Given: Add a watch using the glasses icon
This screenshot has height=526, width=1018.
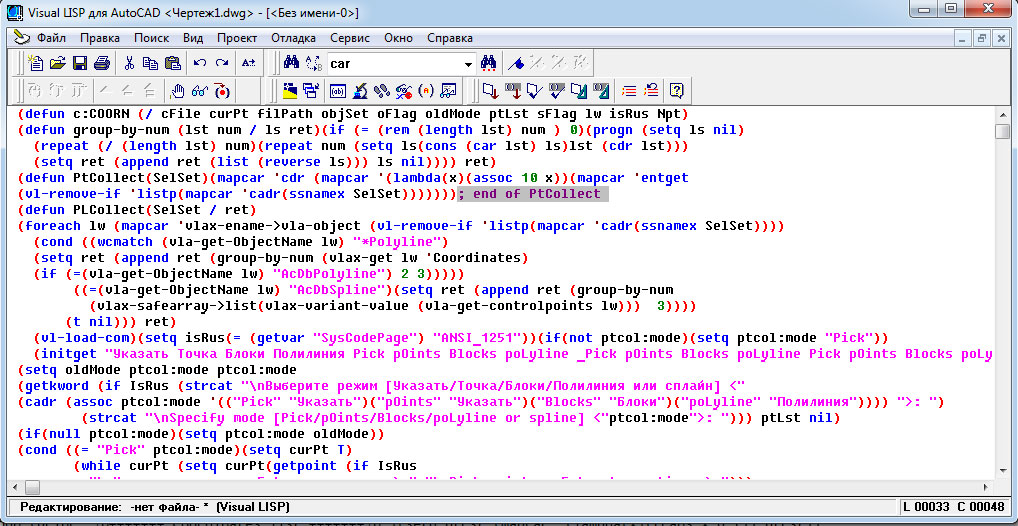Looking at the screenshot, I should (199, 90).
